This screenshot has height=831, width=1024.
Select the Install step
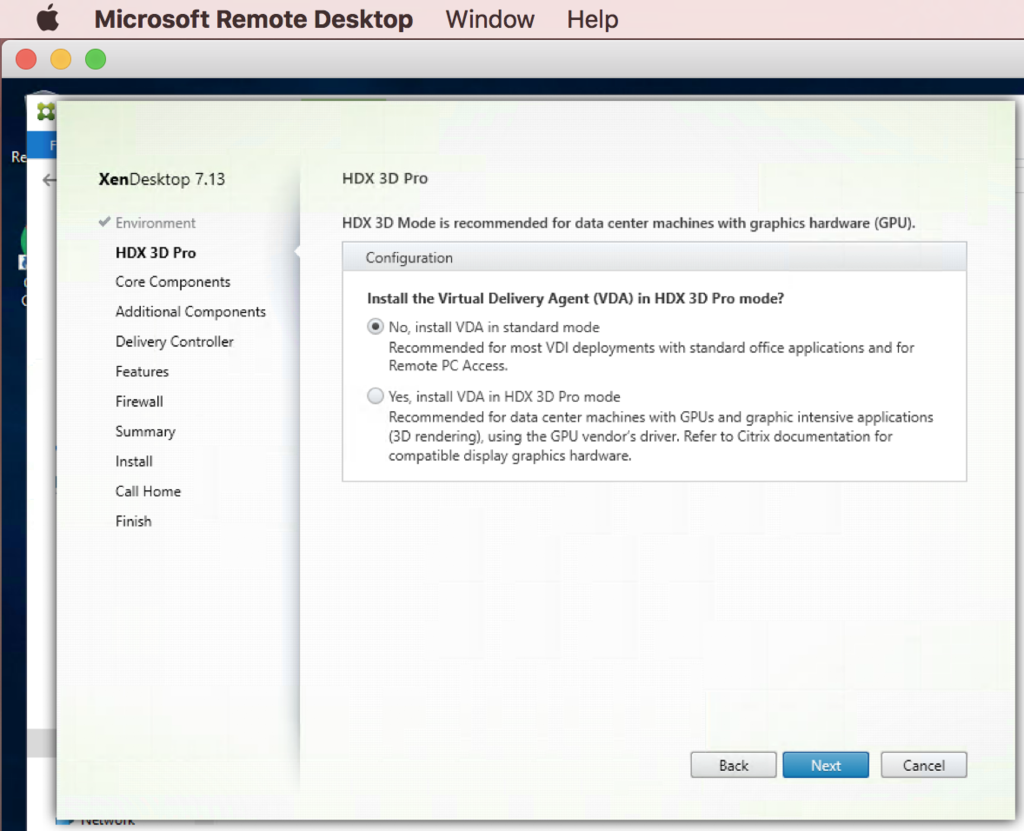(134, 461)
